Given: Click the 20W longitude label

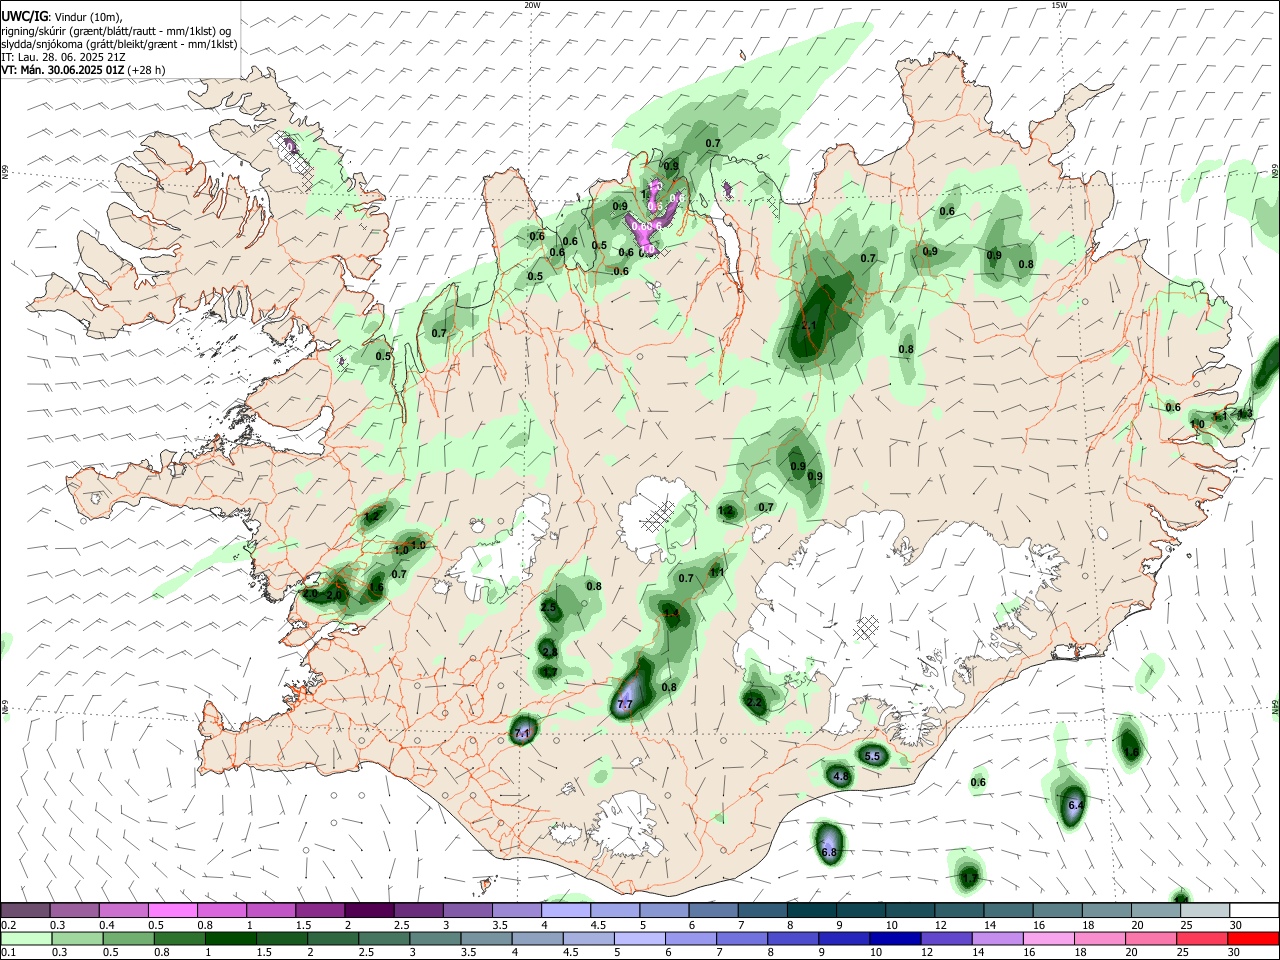Looking at the screenshot, I should click(x=532, y=5).
